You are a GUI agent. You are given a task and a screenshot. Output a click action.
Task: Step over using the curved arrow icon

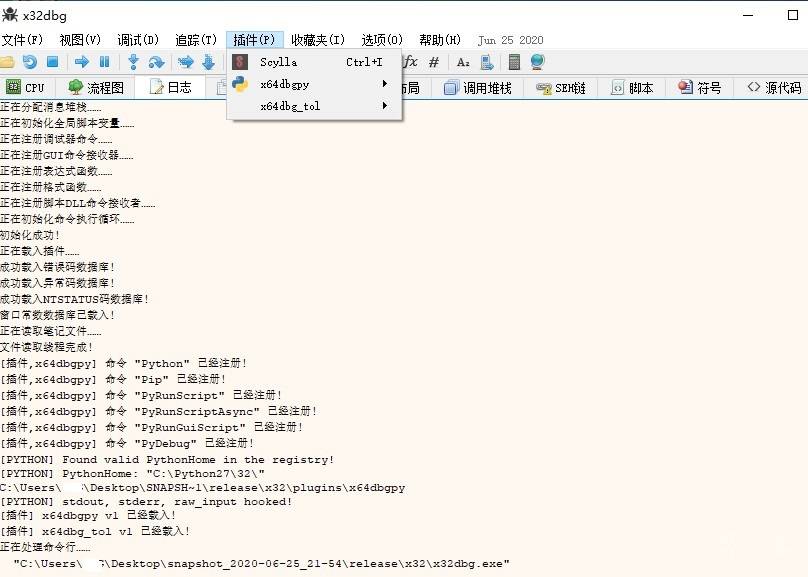point(156,62)
